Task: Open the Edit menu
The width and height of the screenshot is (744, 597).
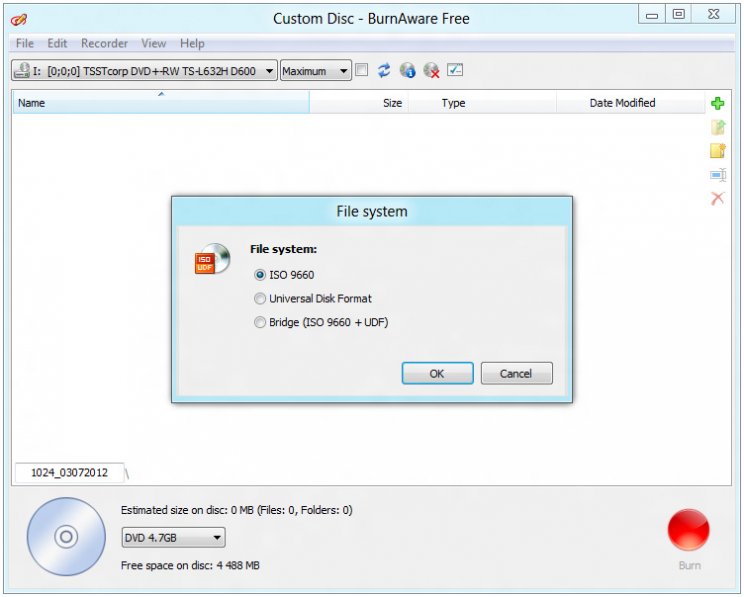Action: tap(57, 43)
